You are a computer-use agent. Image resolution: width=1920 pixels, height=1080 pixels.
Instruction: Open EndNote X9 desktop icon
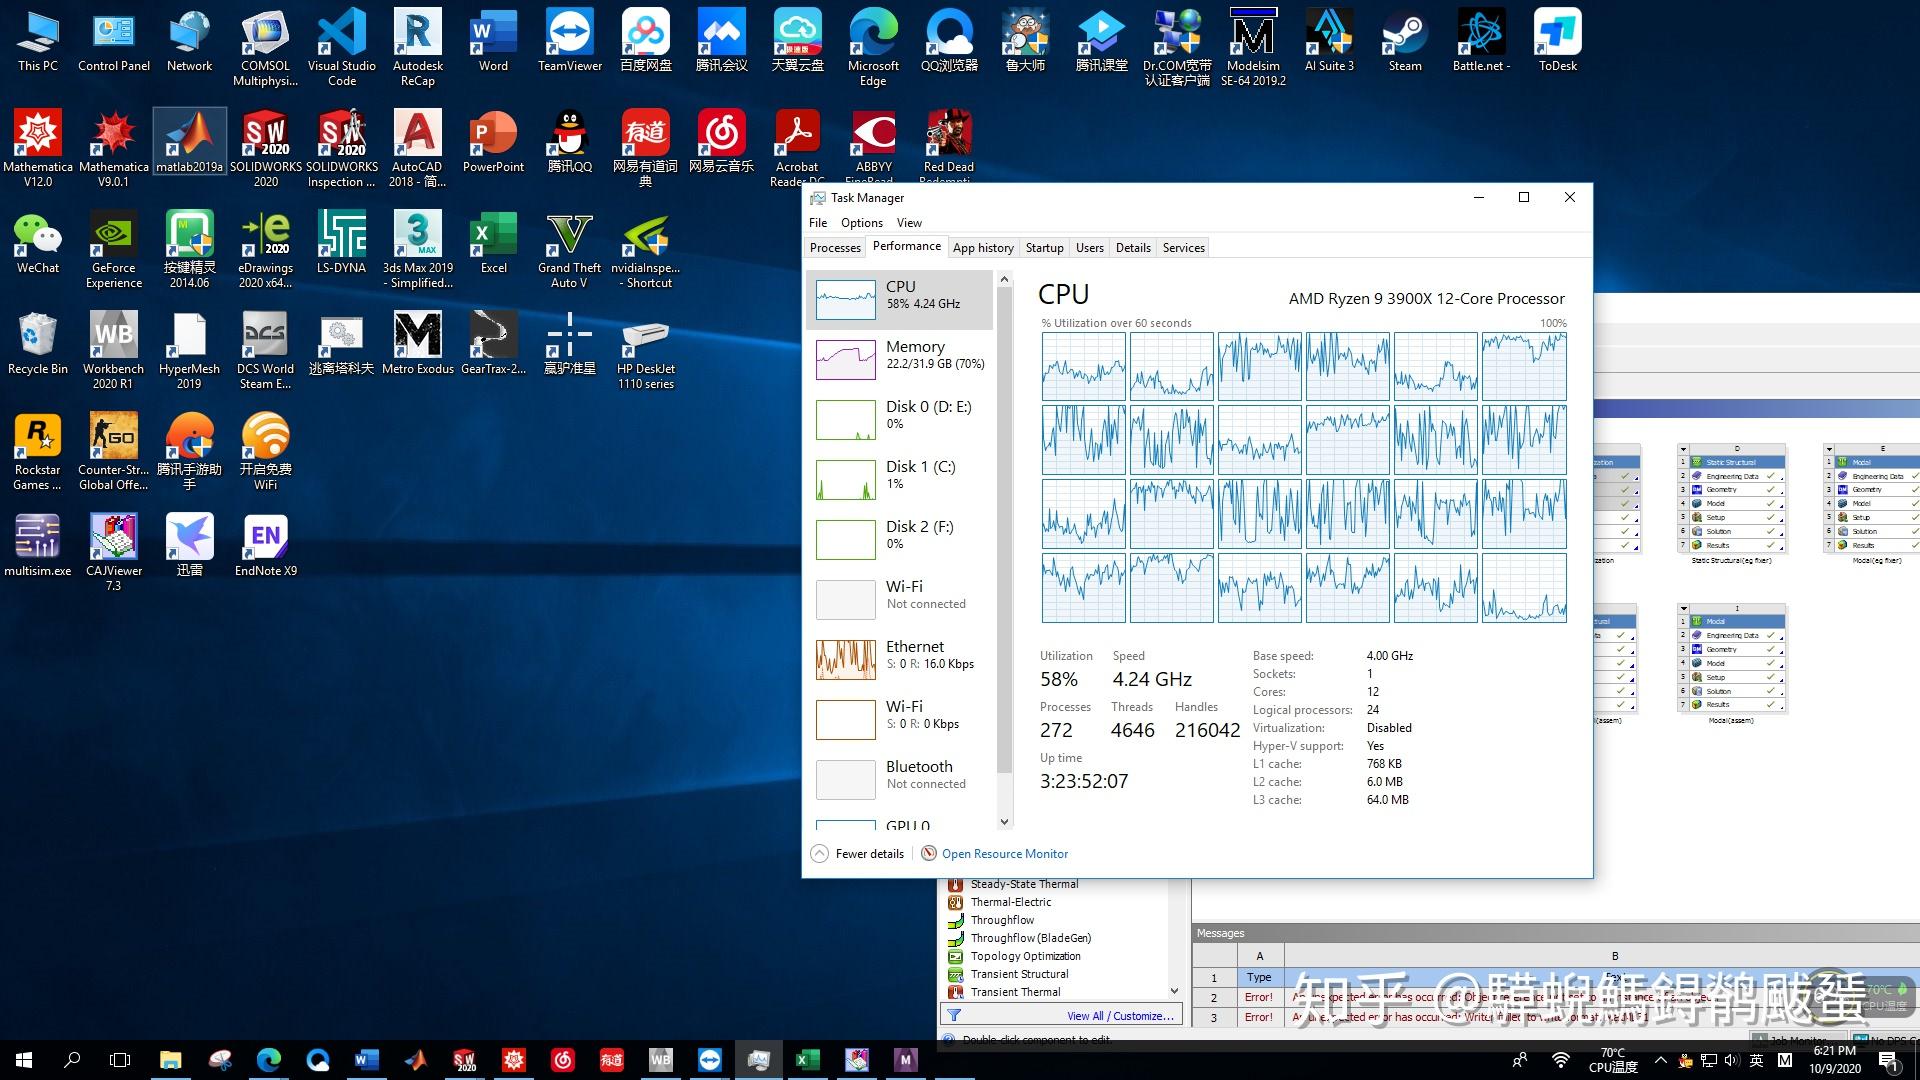[x=266, y=546]
